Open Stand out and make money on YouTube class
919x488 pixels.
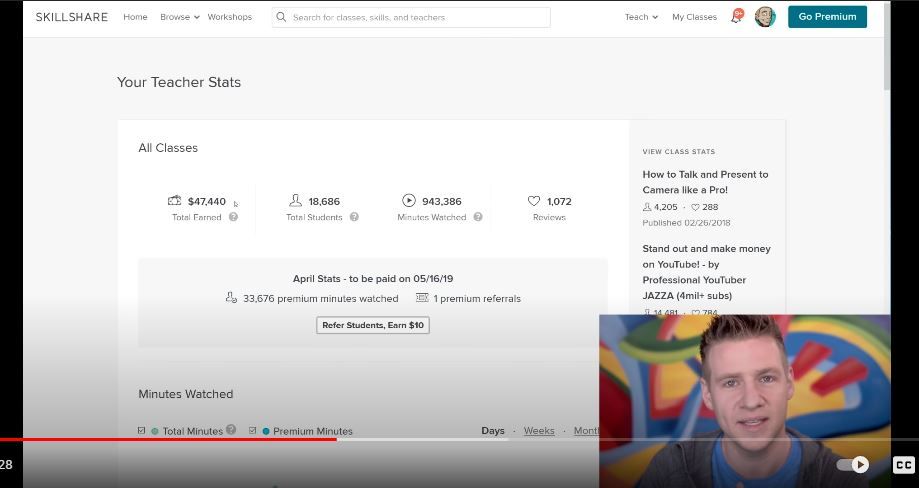(706, 272)
